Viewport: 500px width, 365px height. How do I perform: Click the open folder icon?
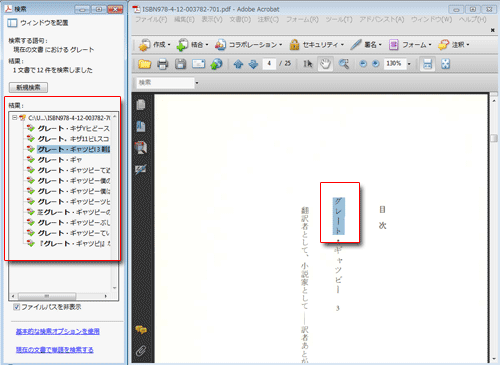pos(145,64)
